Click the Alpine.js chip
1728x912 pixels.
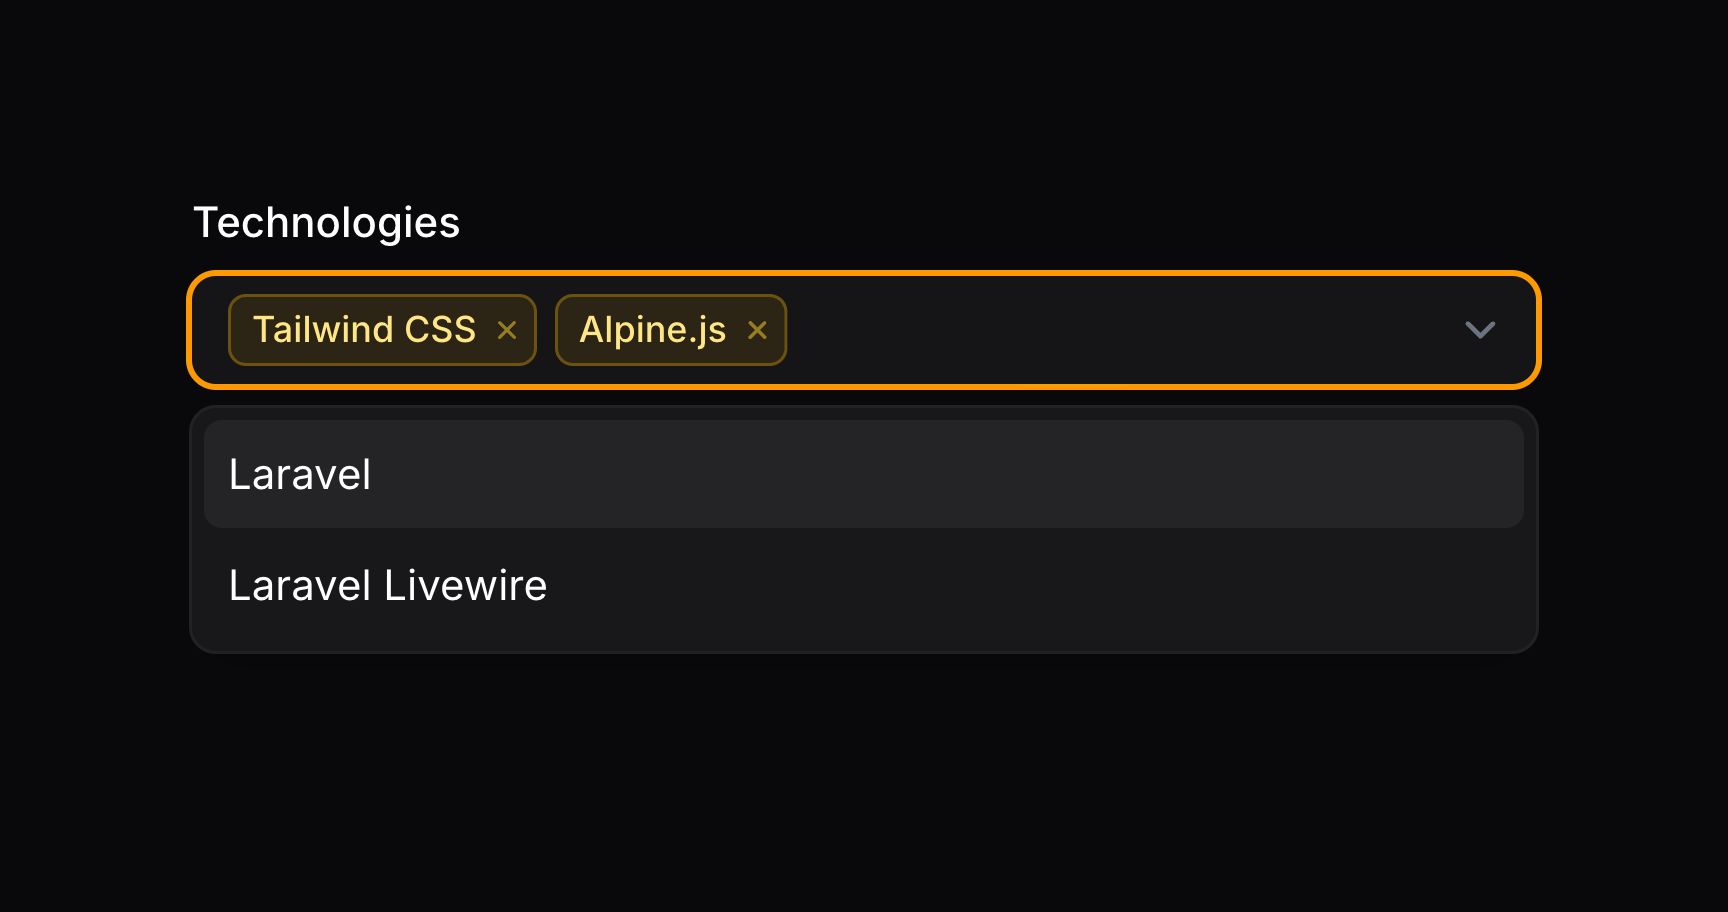click(x=655, y=330)
